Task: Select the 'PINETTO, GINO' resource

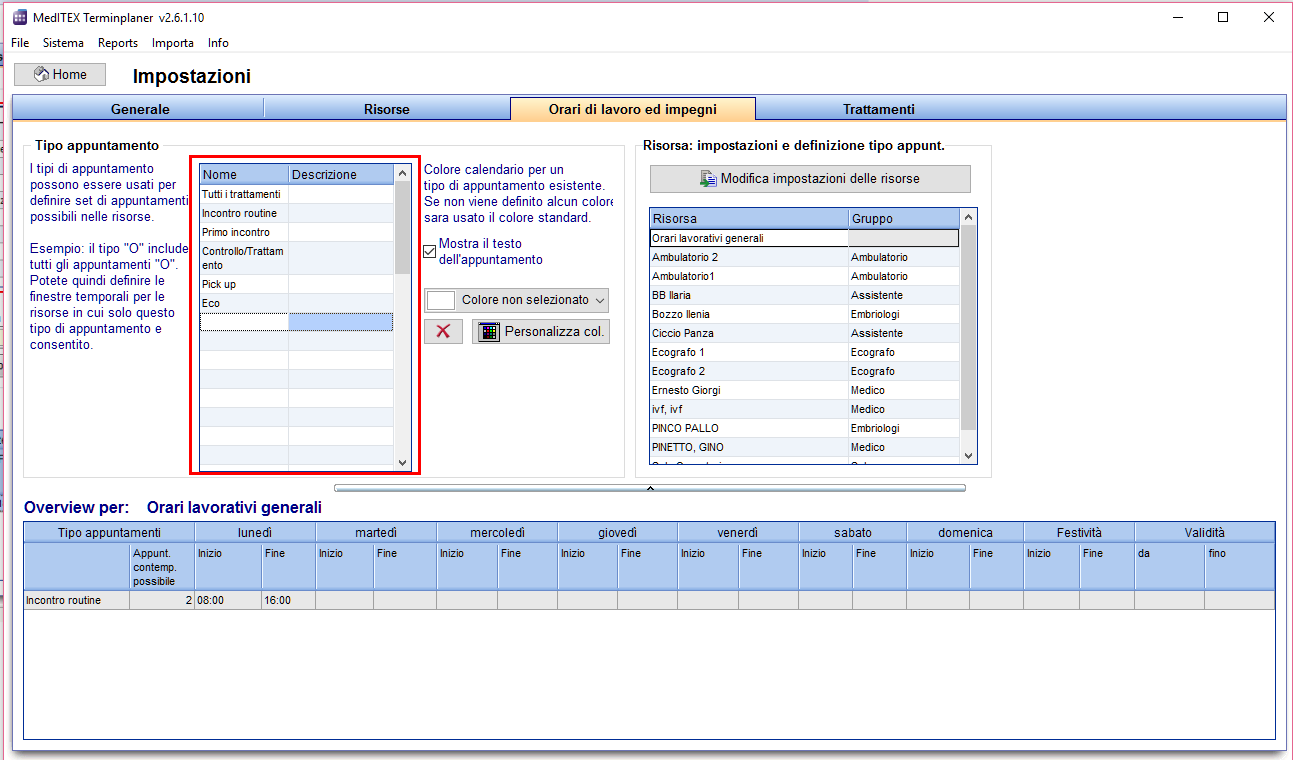Action: pyautogui.click(x=804, y=447)
